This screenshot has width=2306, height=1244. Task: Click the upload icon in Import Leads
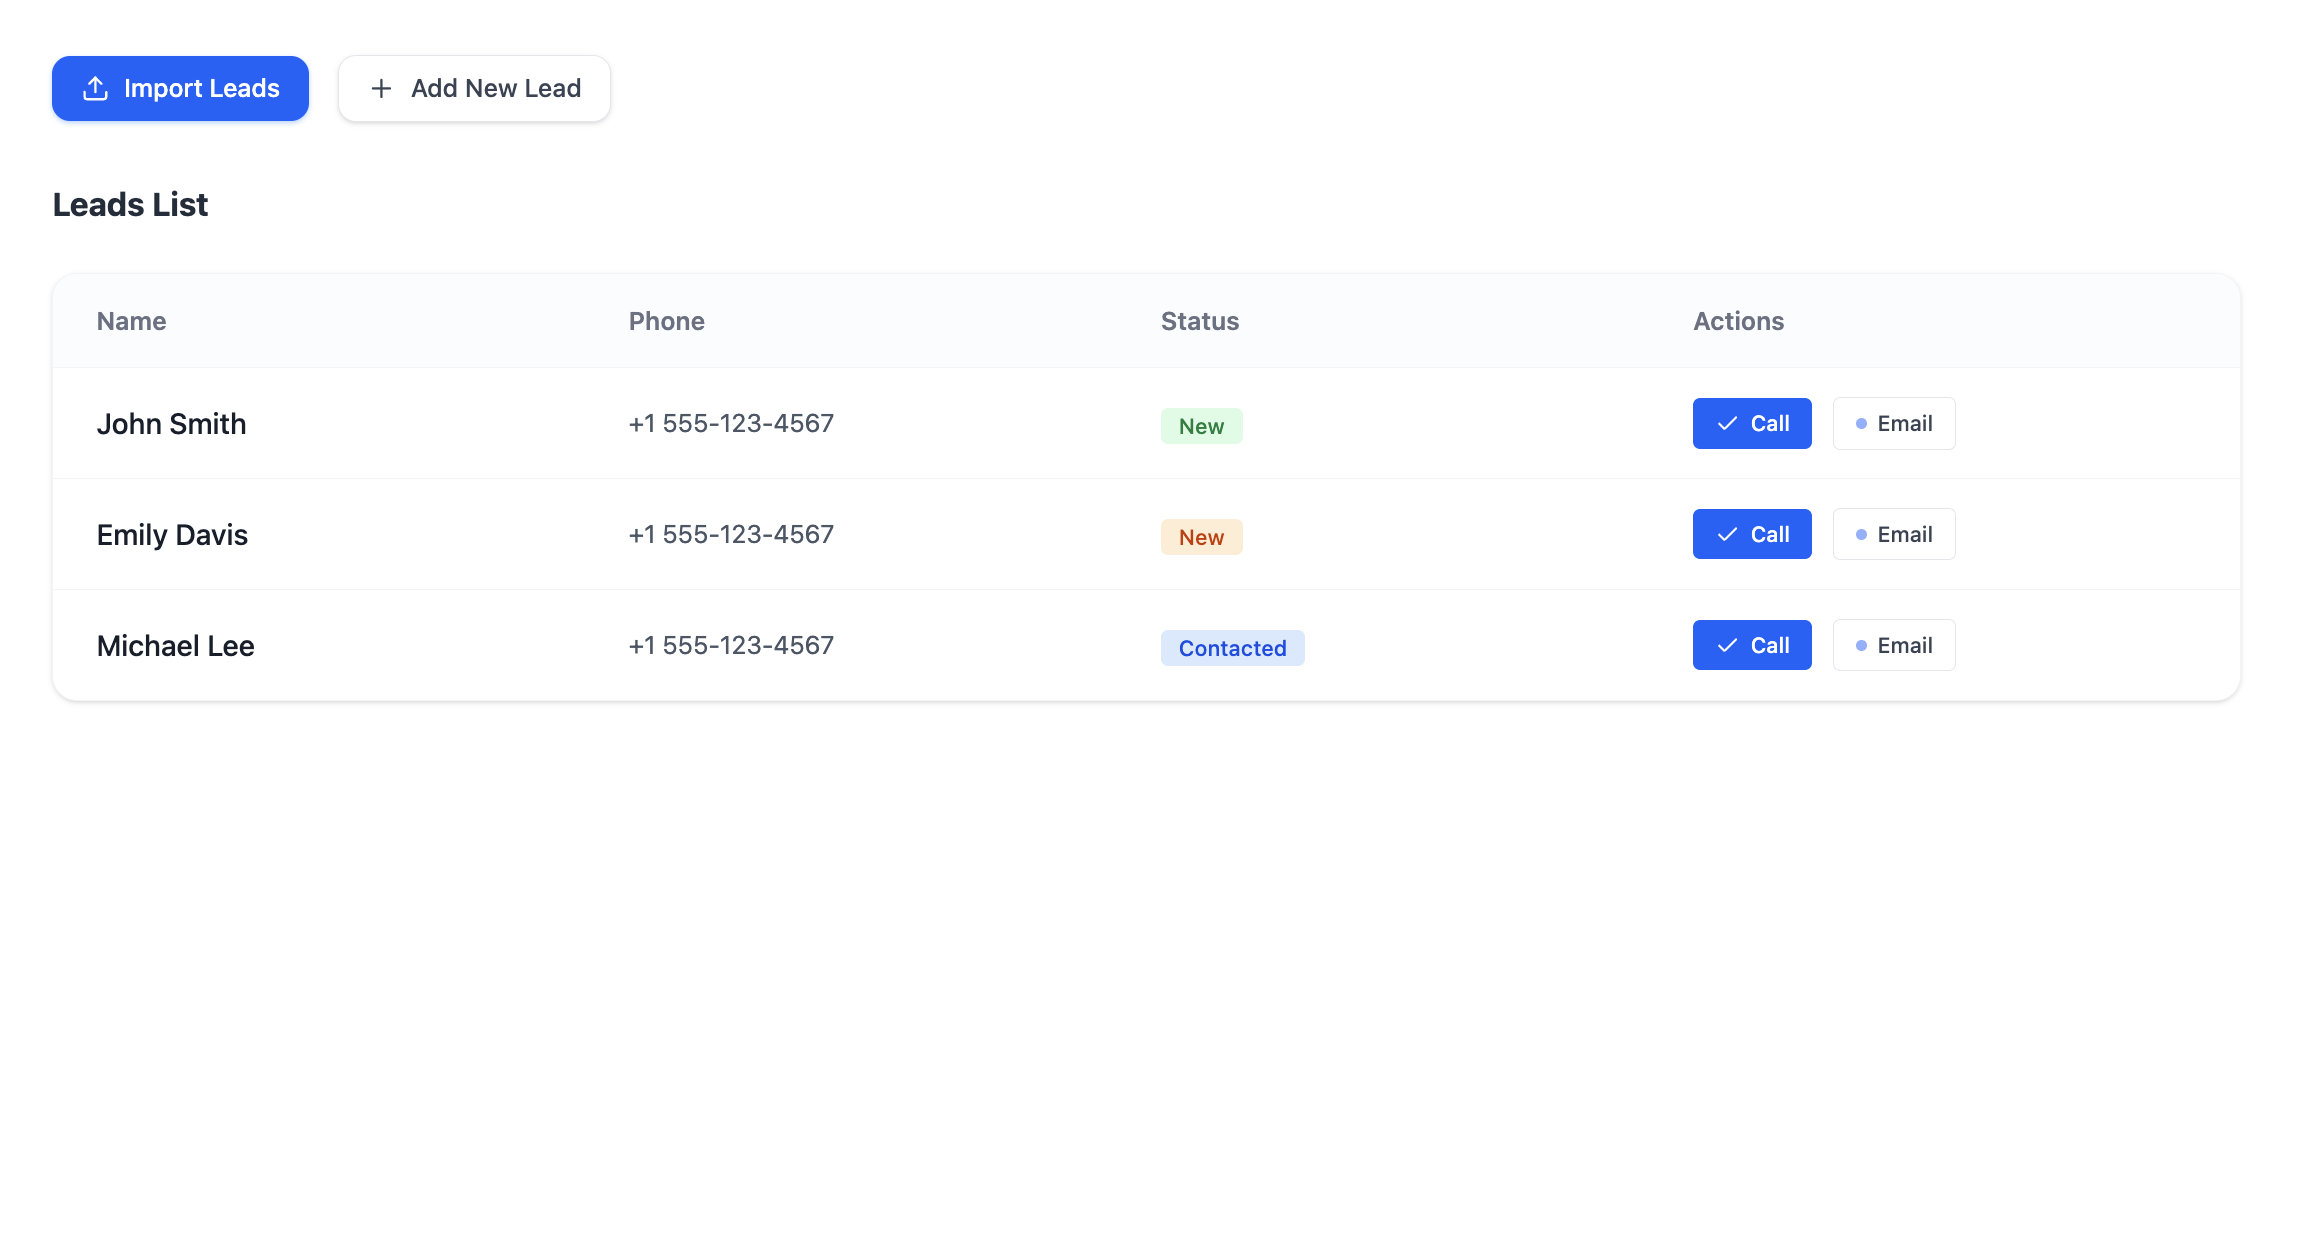[x=95, y=88]
